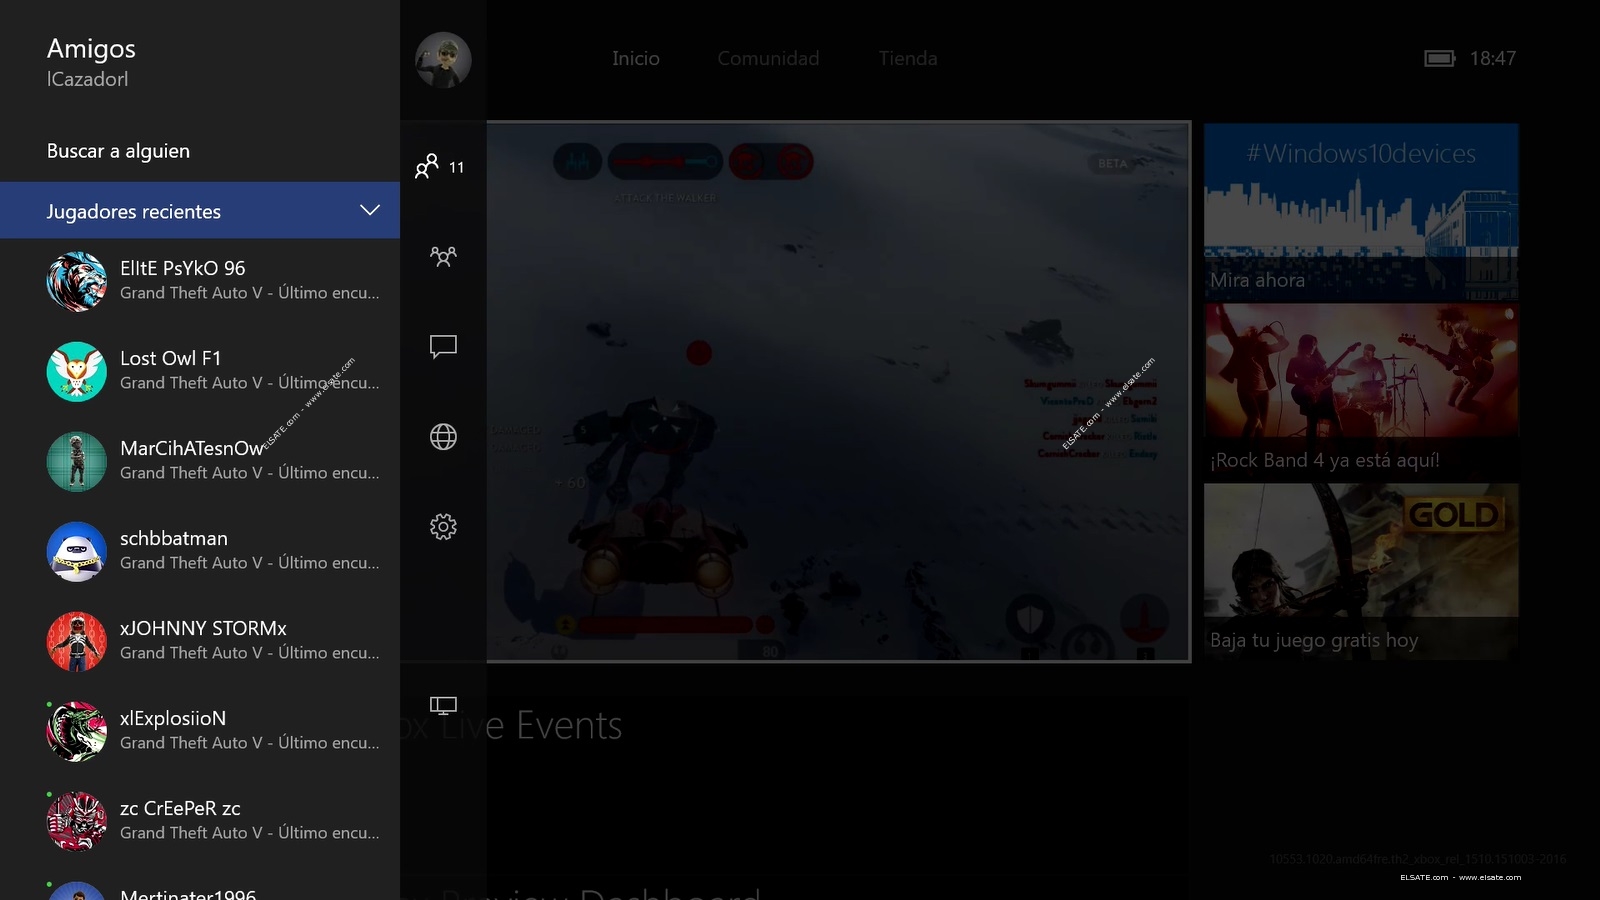The width and height of the screenshot is (1600, 900).
Task: Open the Party group icon
Action: point(443,256)
